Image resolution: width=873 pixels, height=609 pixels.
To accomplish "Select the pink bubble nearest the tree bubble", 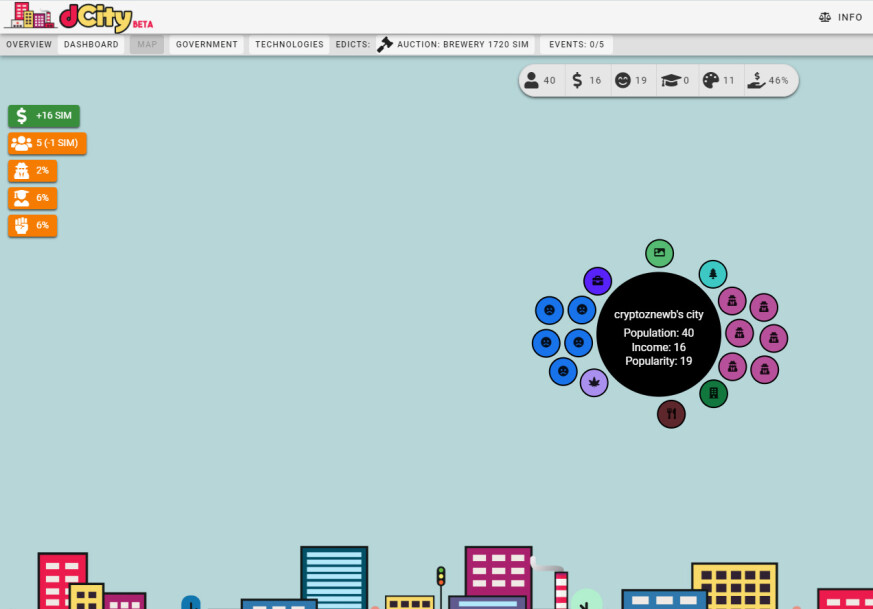I will [x=732, y=301].
